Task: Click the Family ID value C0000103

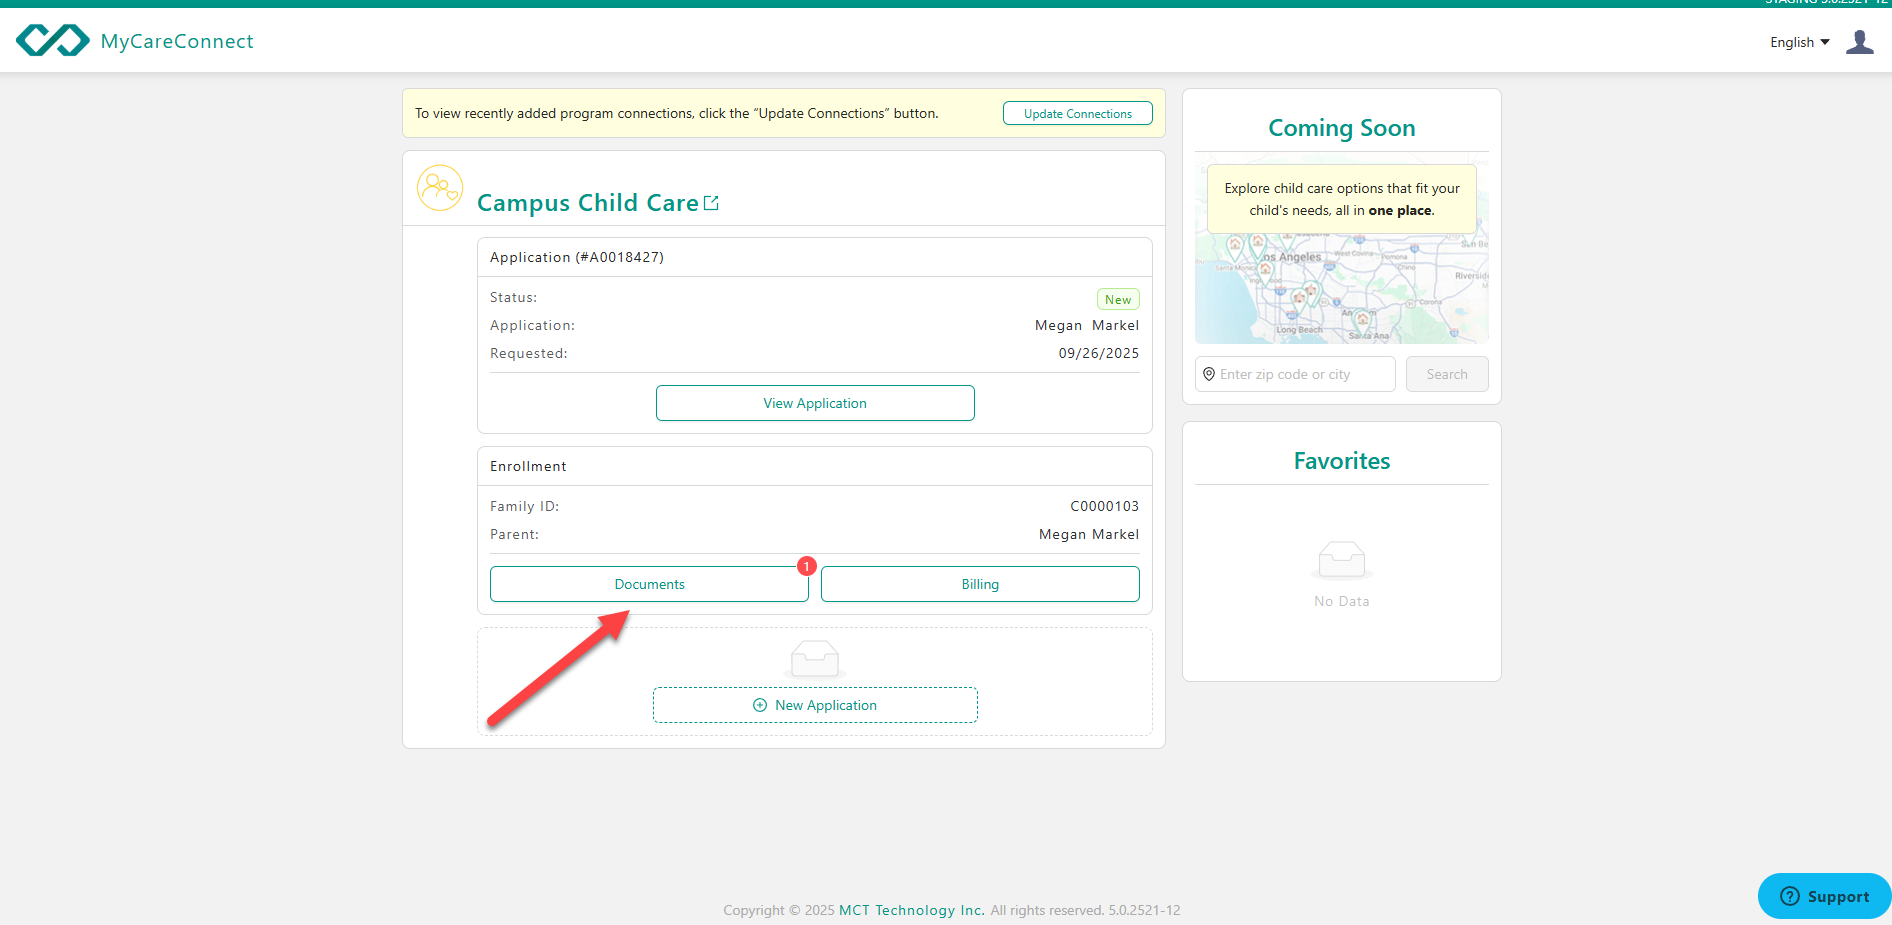Action: point(1104,506)
